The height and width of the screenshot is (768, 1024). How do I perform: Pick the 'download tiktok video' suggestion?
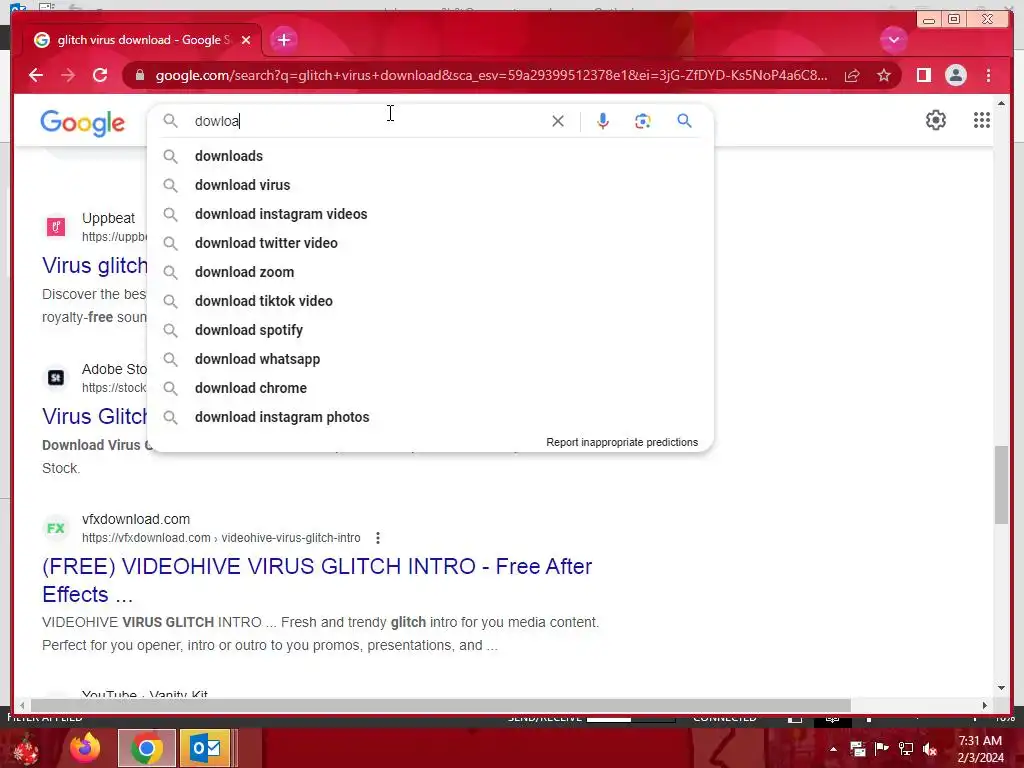[431, 301]
